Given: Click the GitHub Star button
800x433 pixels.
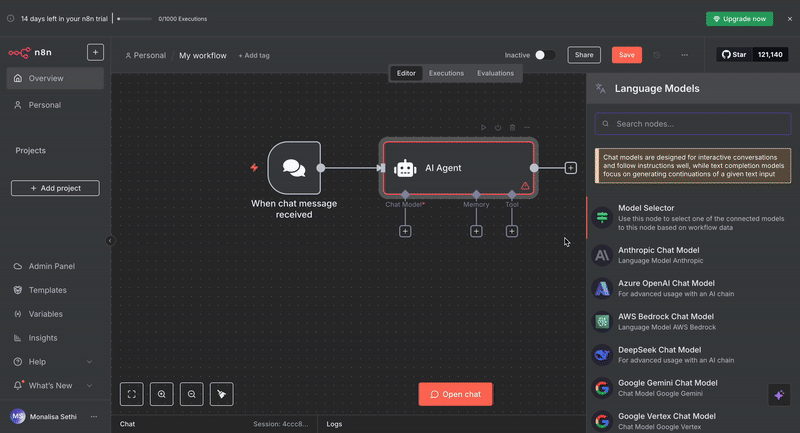Looking at the screenshot, I should click(735, 55).
